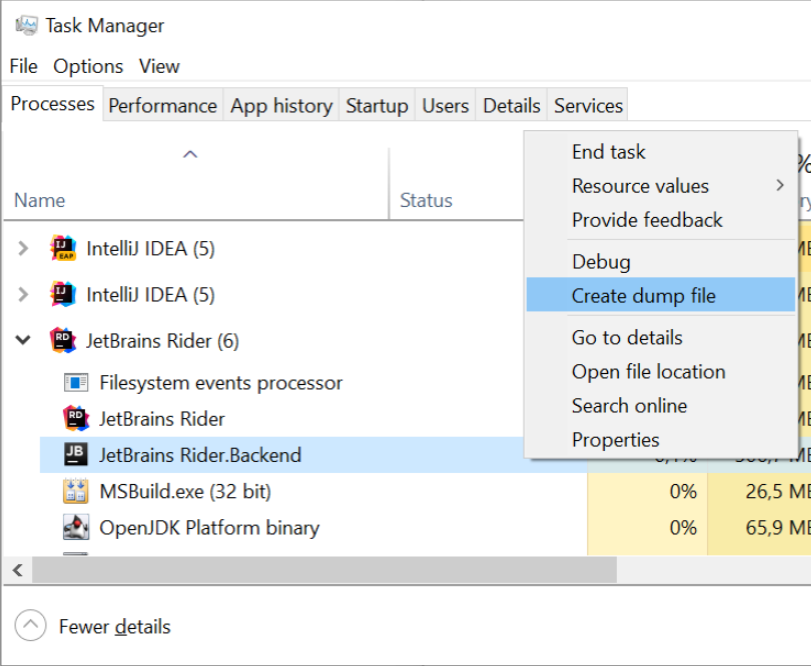
Task: Sort by the Status column header
Action: [426, 200]
